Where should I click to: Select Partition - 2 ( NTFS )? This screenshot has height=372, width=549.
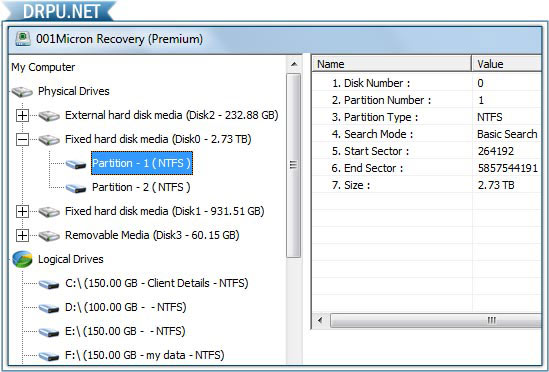[141, 187]
